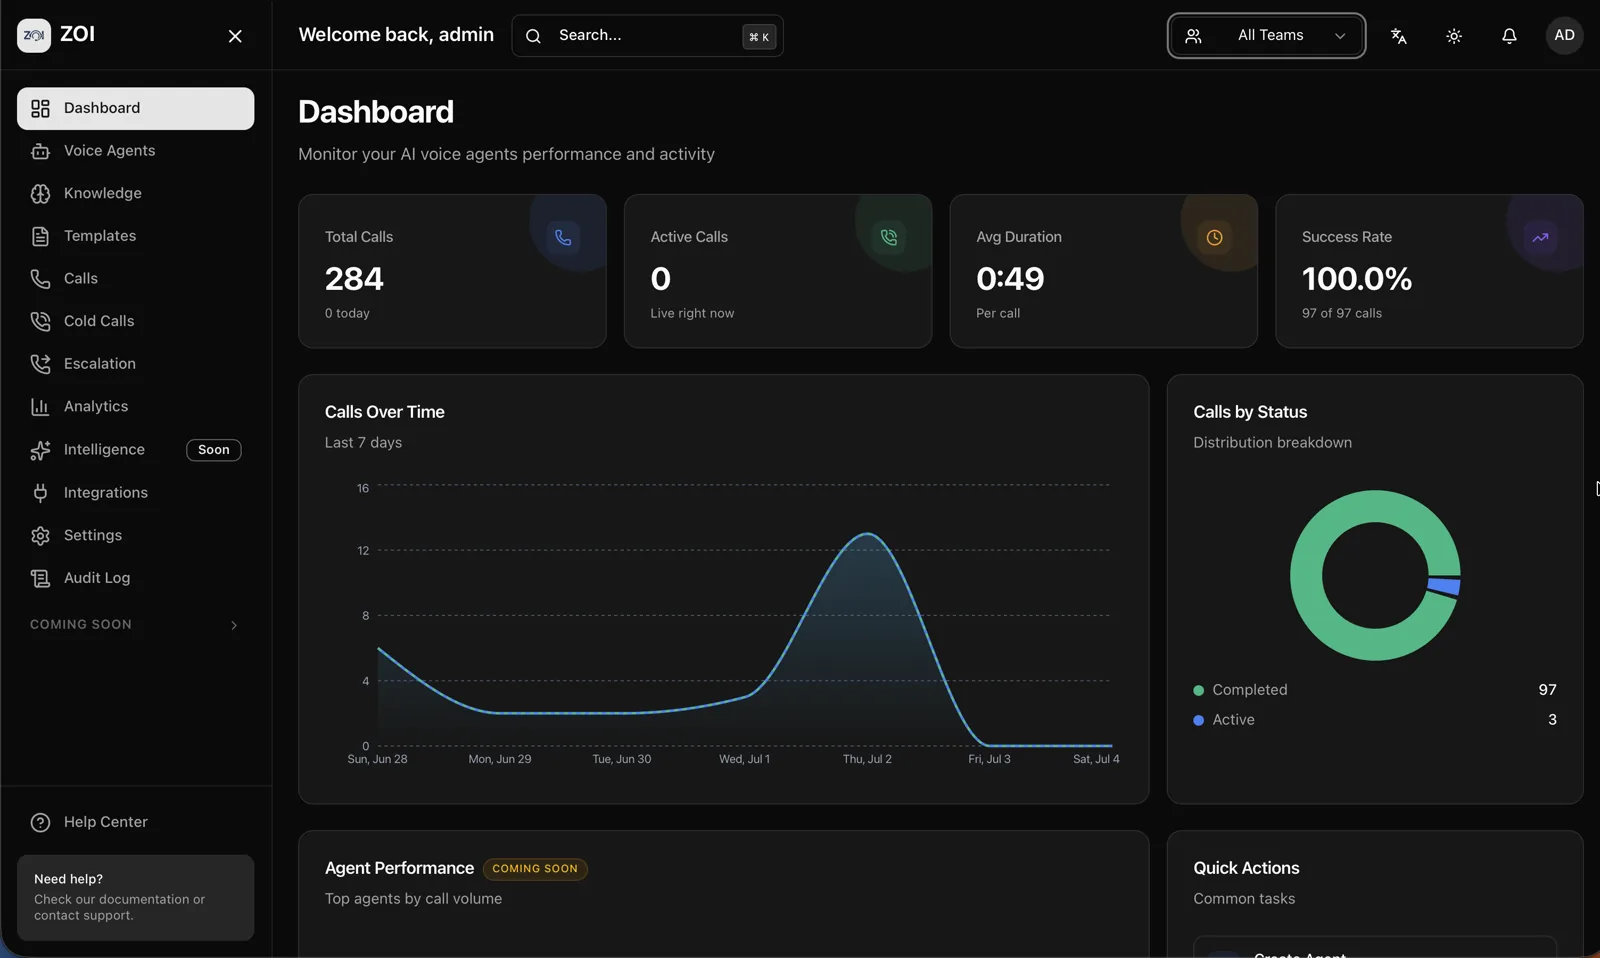Image resolution: width=1600 pixels, height=958 pixels.
Task: Click the Success Rate value 100.0%
Action: (1357, 279)
